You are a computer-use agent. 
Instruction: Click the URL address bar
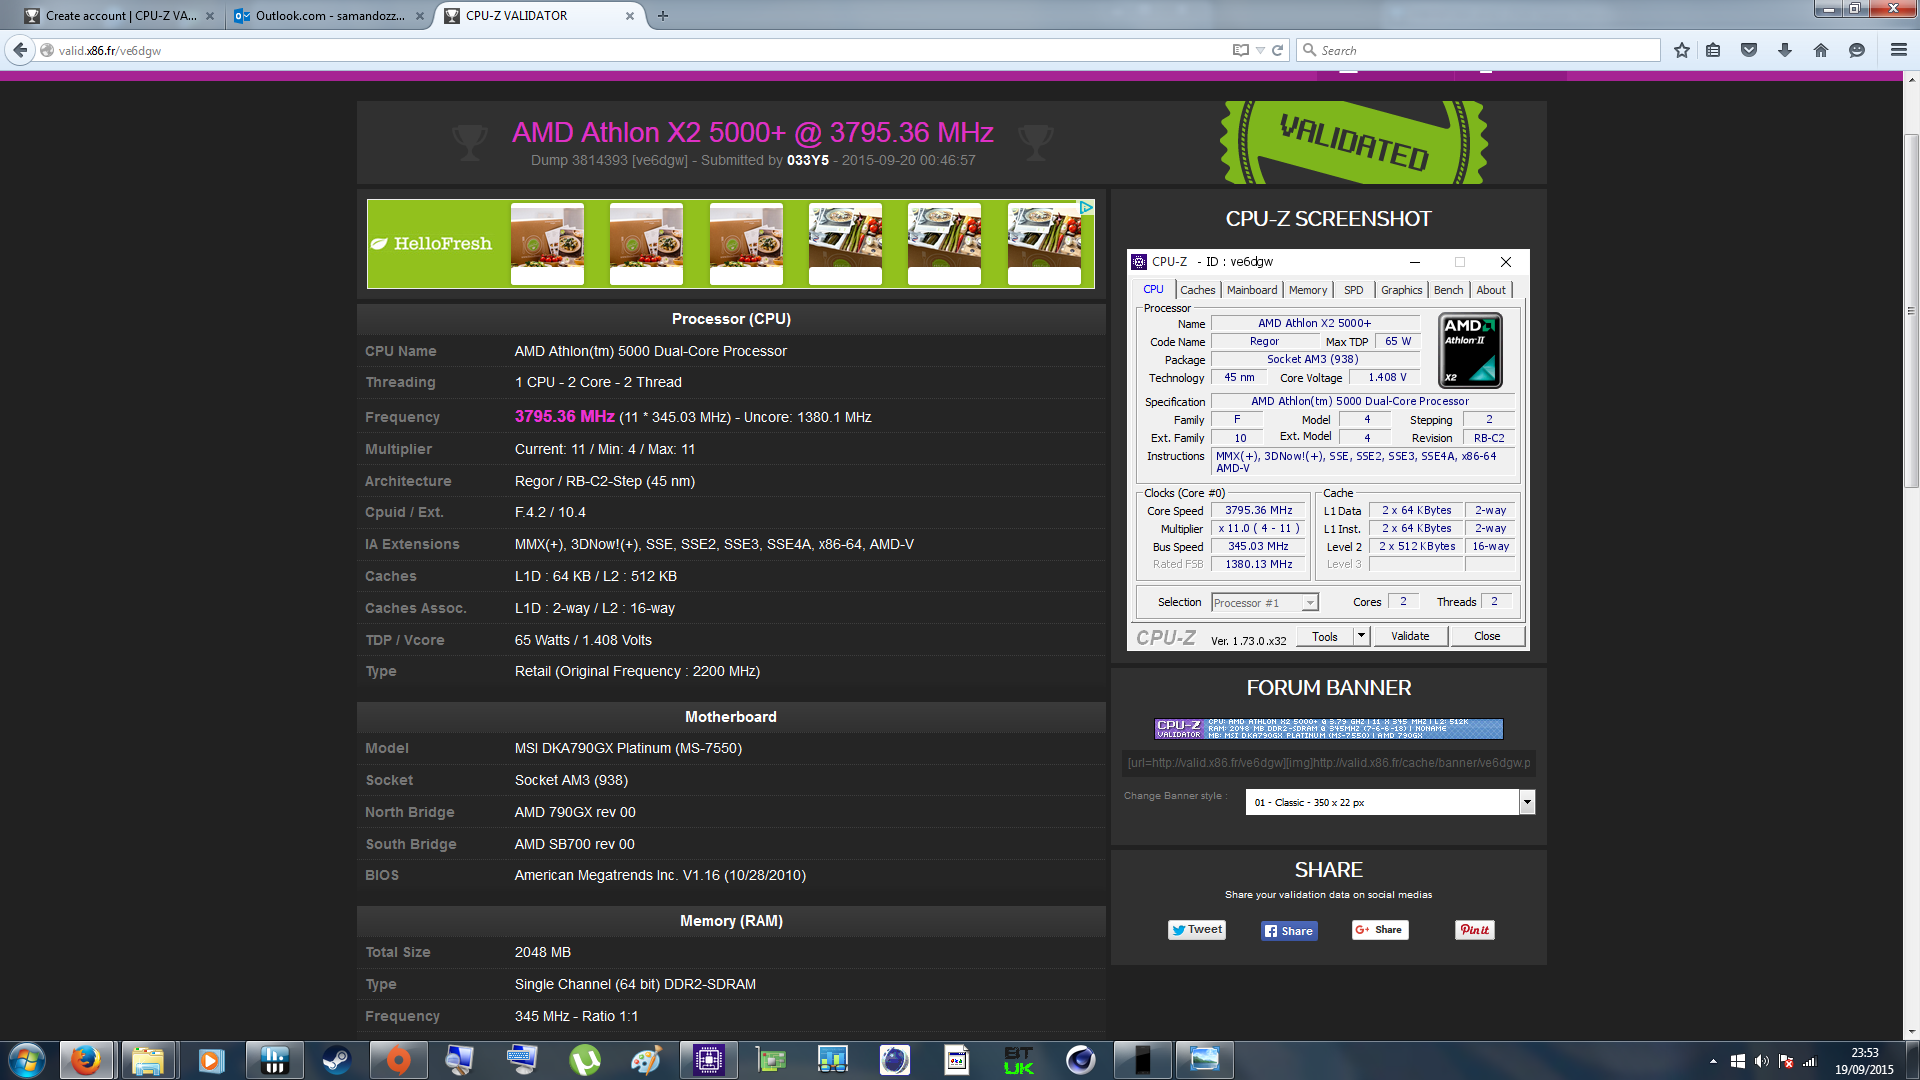tap(640, 50)
